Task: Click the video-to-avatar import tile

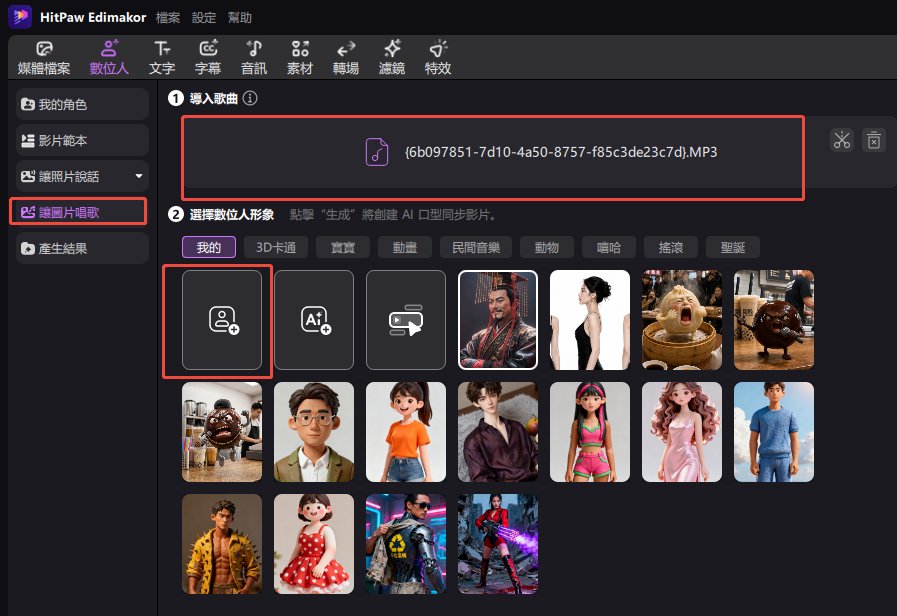Action: 406,320
